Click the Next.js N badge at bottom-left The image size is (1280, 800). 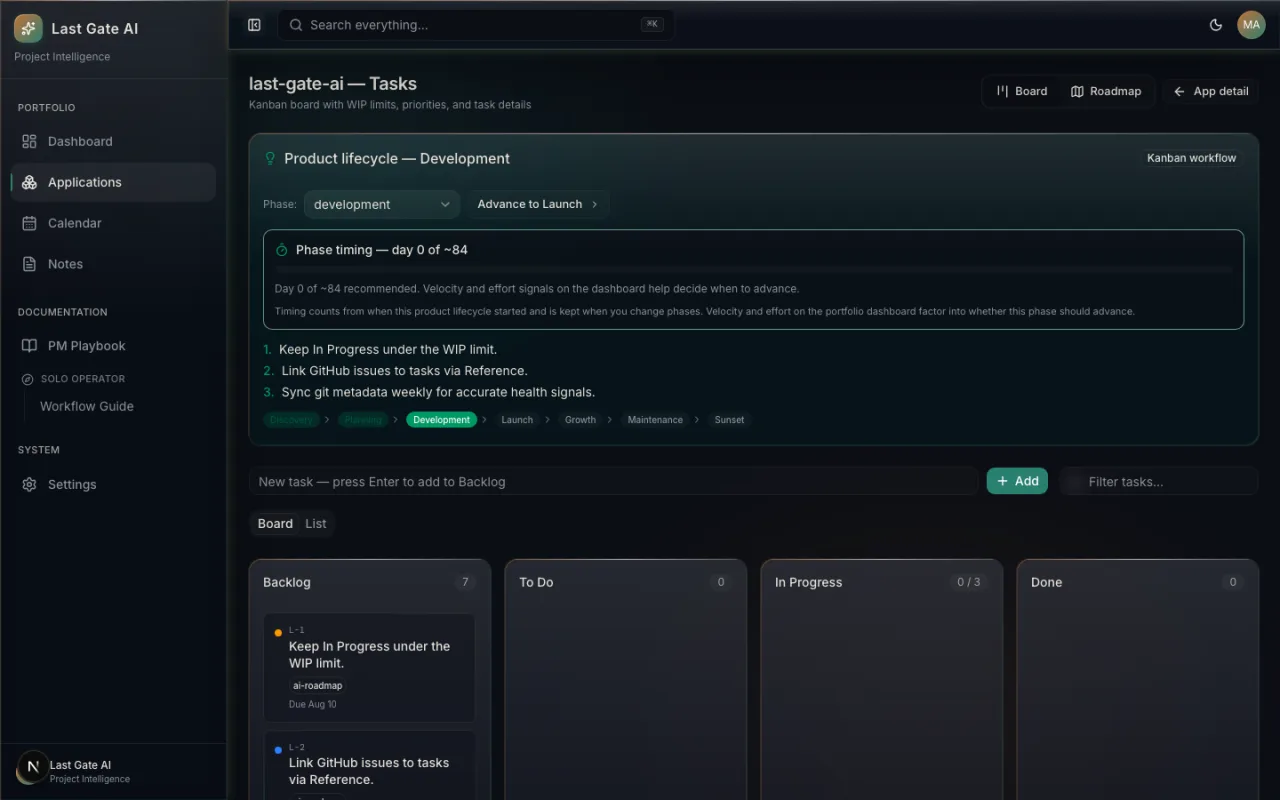pyautogui.click(x=32, y=767)
